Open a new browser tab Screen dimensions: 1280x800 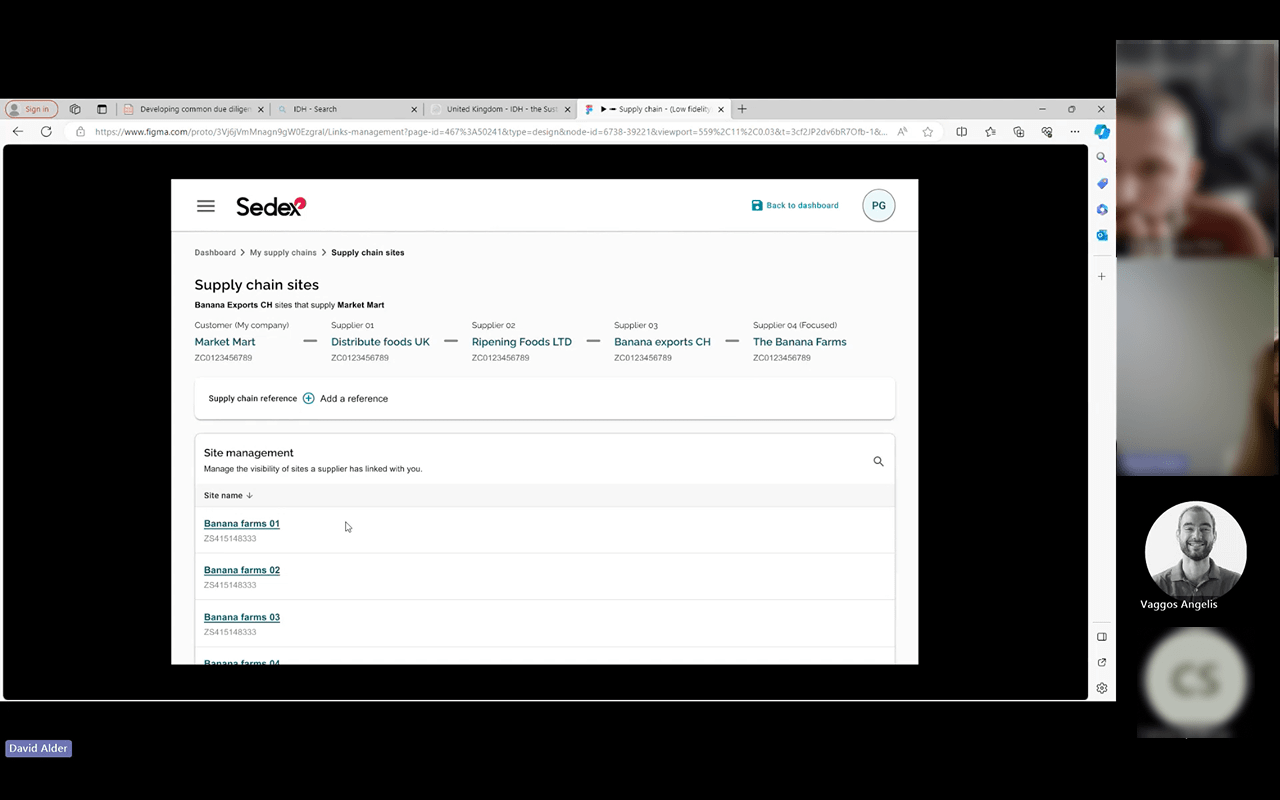742,109
